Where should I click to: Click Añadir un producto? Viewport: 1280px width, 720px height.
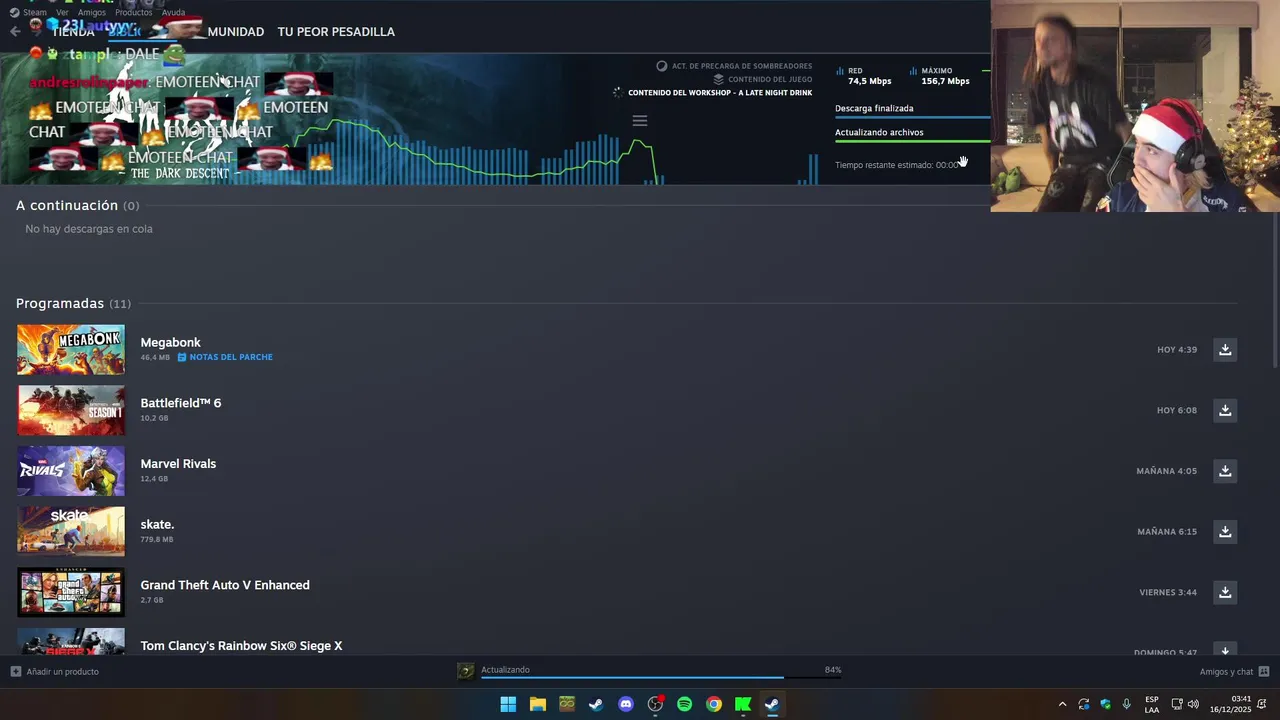pos(62,671)
